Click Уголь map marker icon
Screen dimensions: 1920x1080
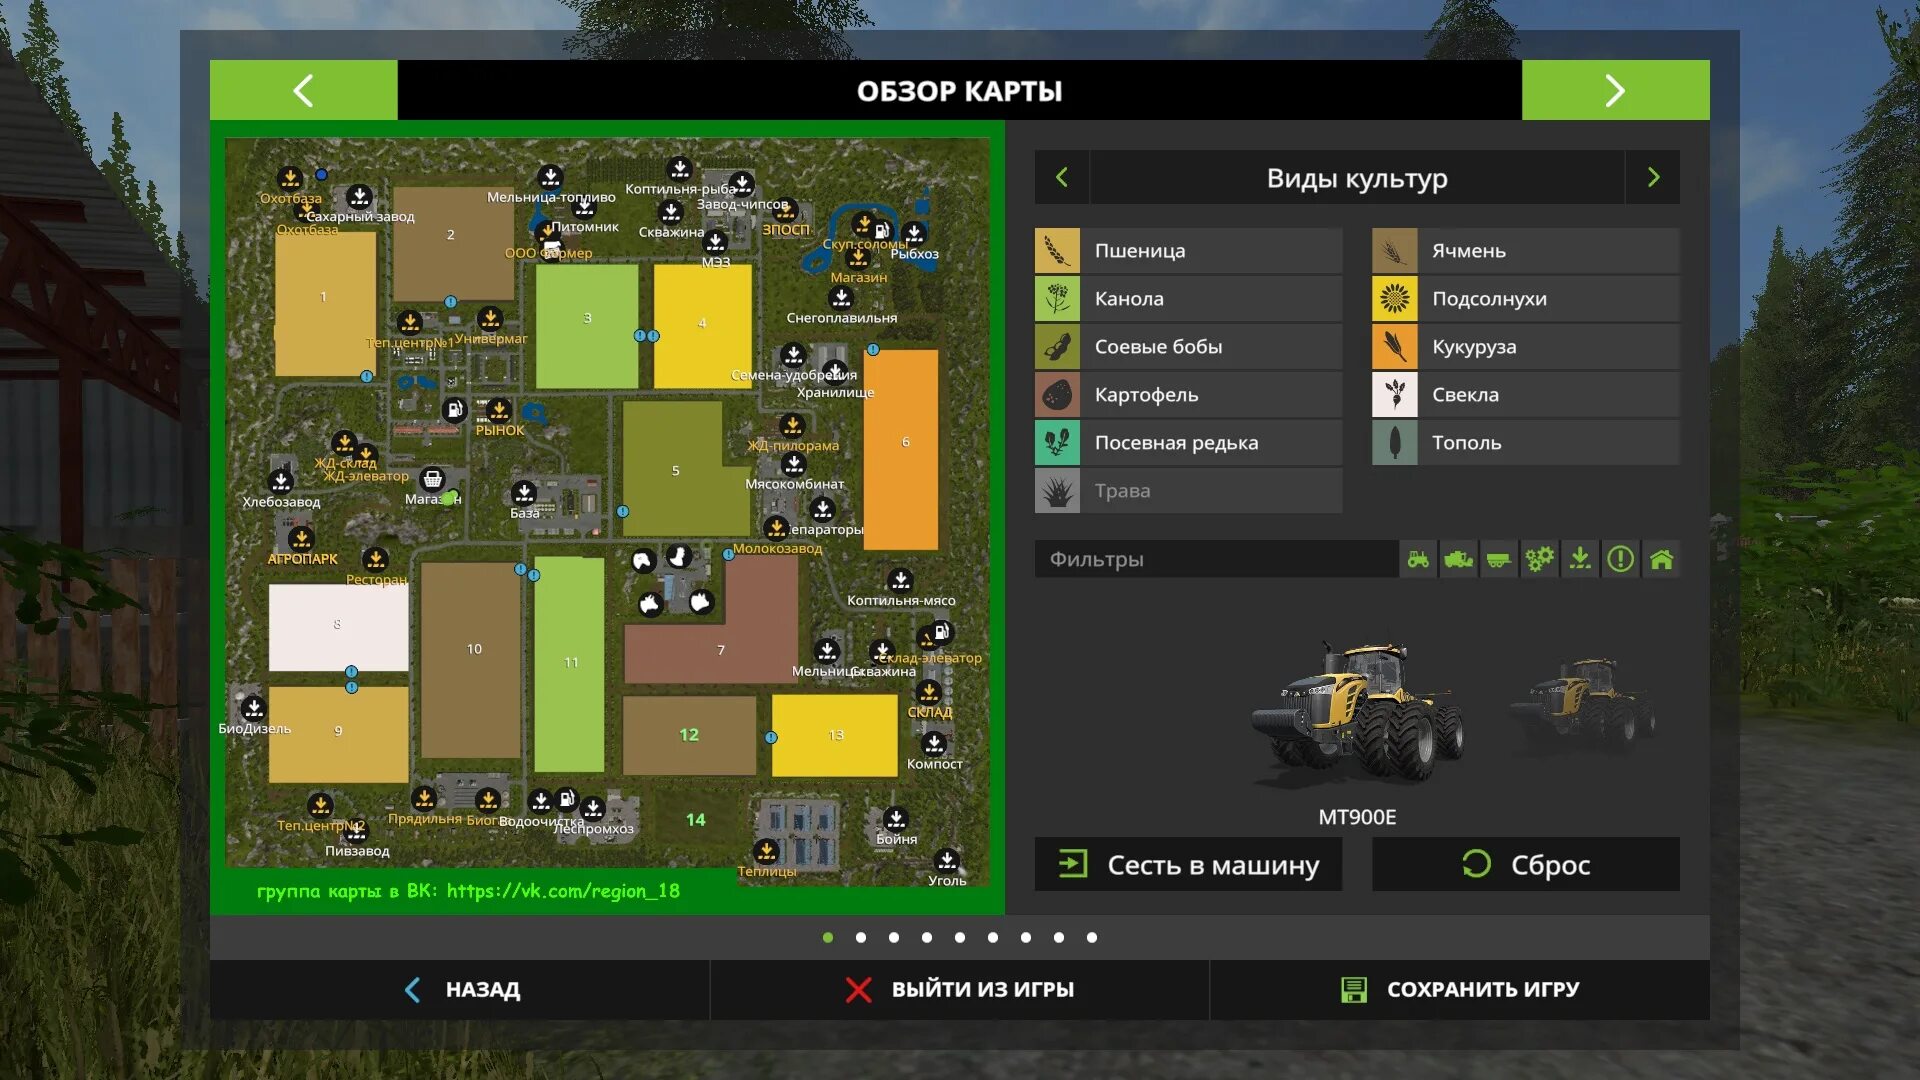[947, 861]
